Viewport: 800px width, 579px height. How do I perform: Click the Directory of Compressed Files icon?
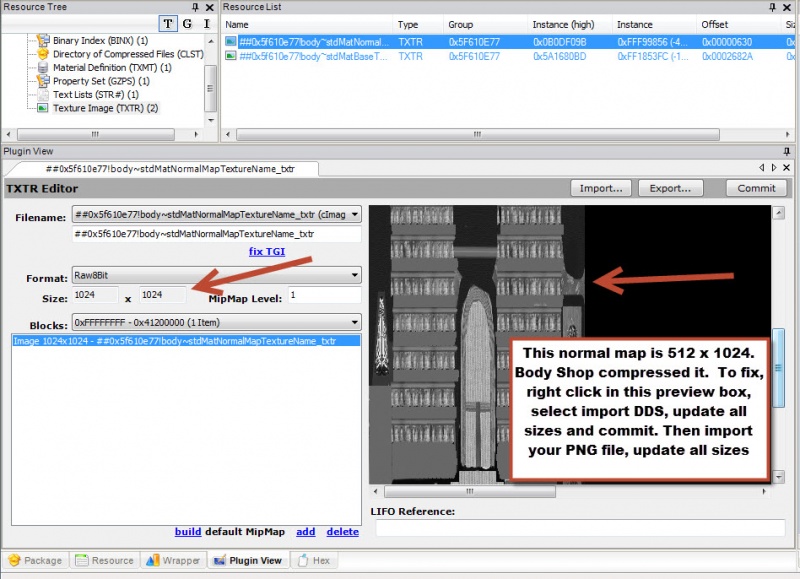click(43, 54)
